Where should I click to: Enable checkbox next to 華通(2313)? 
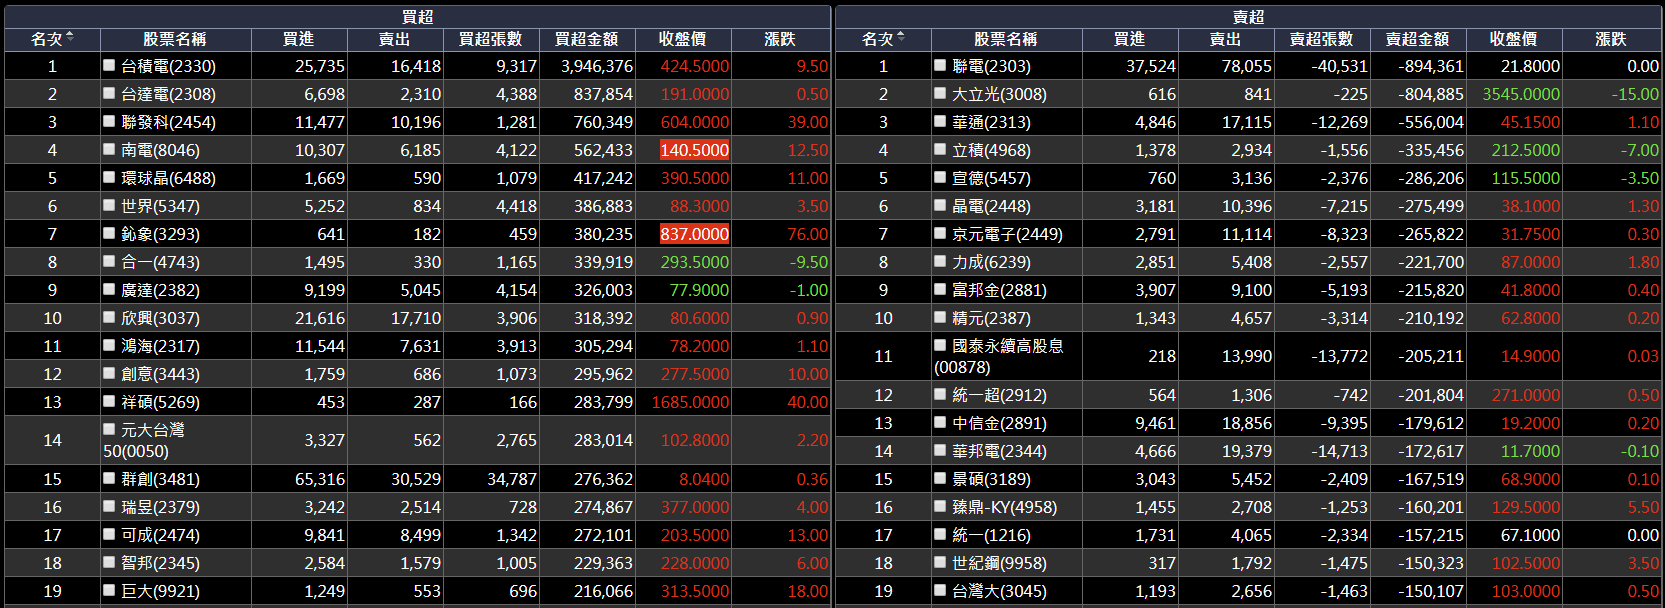tap(940, 121)
